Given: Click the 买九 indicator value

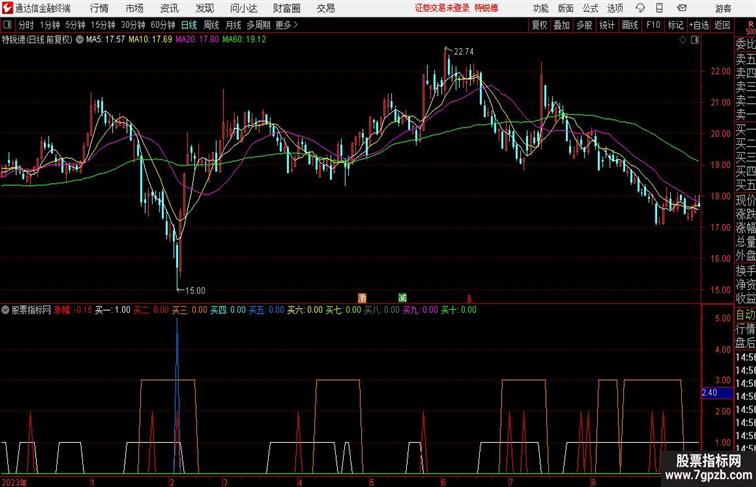Looking at the screenshot, I should 420,310.
